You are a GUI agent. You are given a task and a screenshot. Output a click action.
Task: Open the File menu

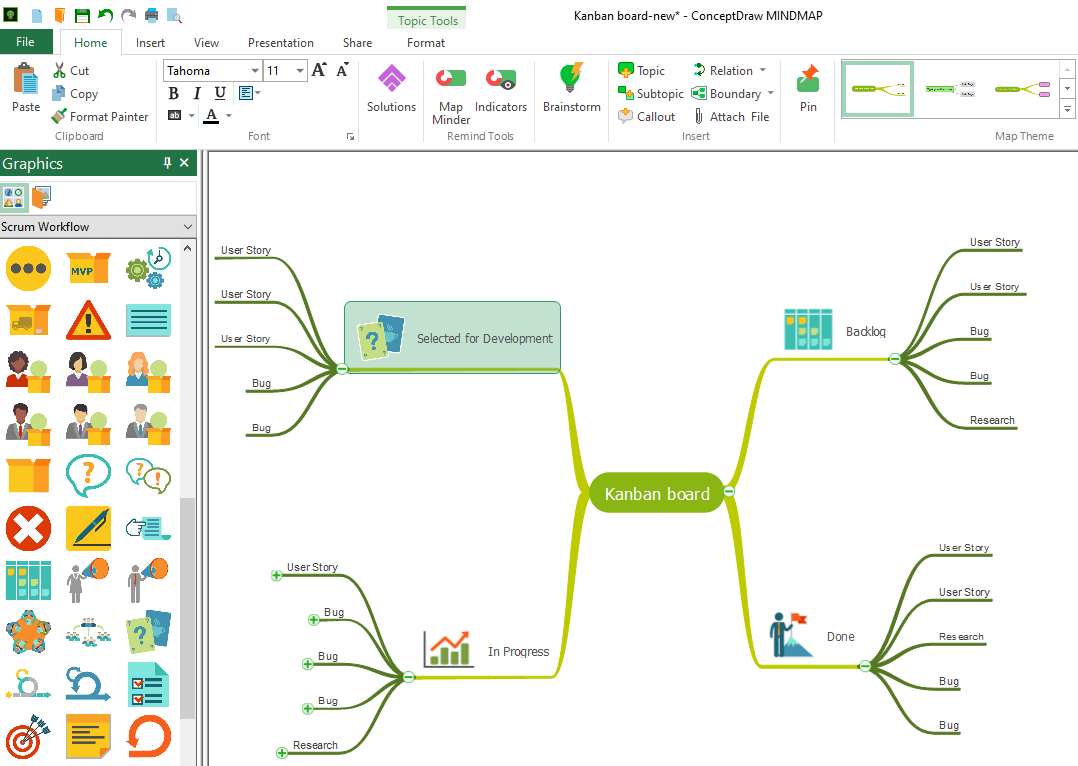click(26, 42)
